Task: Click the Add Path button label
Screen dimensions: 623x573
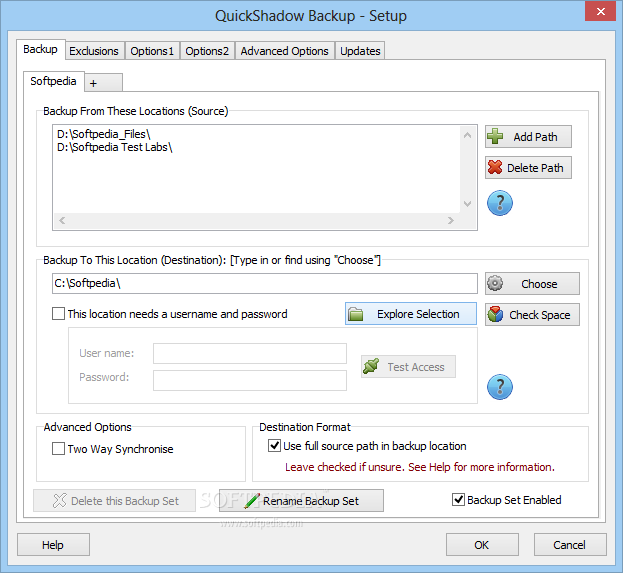Action: coord(535,137)
